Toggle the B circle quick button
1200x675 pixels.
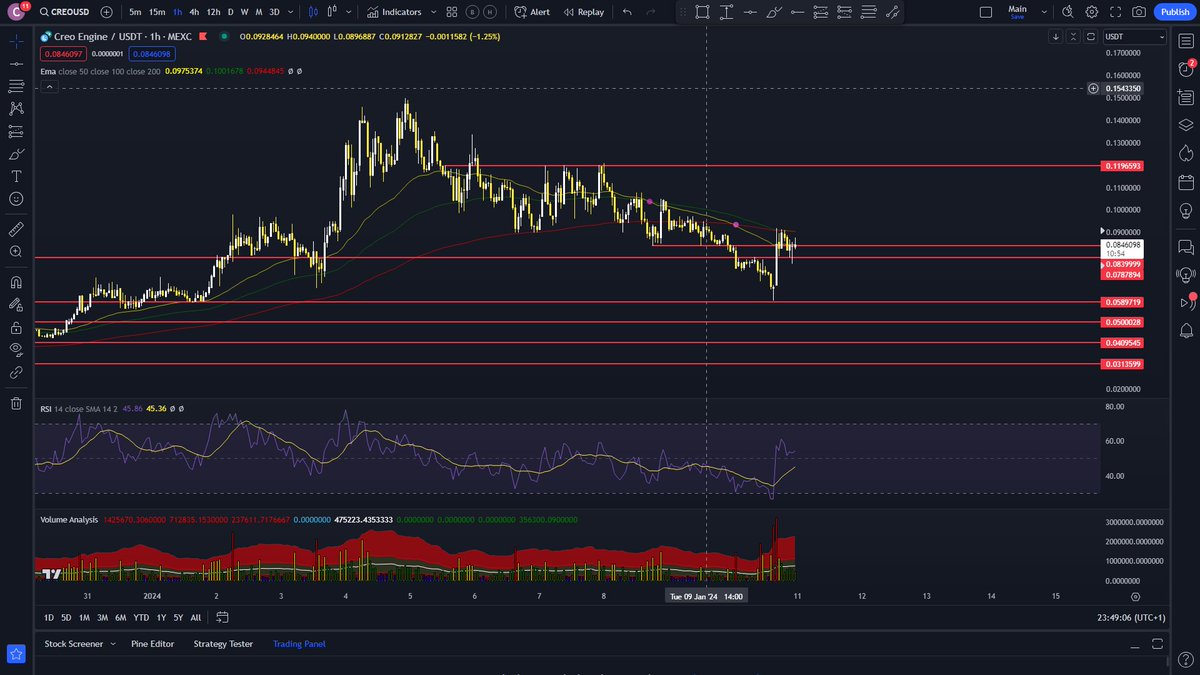click(471, 12)
